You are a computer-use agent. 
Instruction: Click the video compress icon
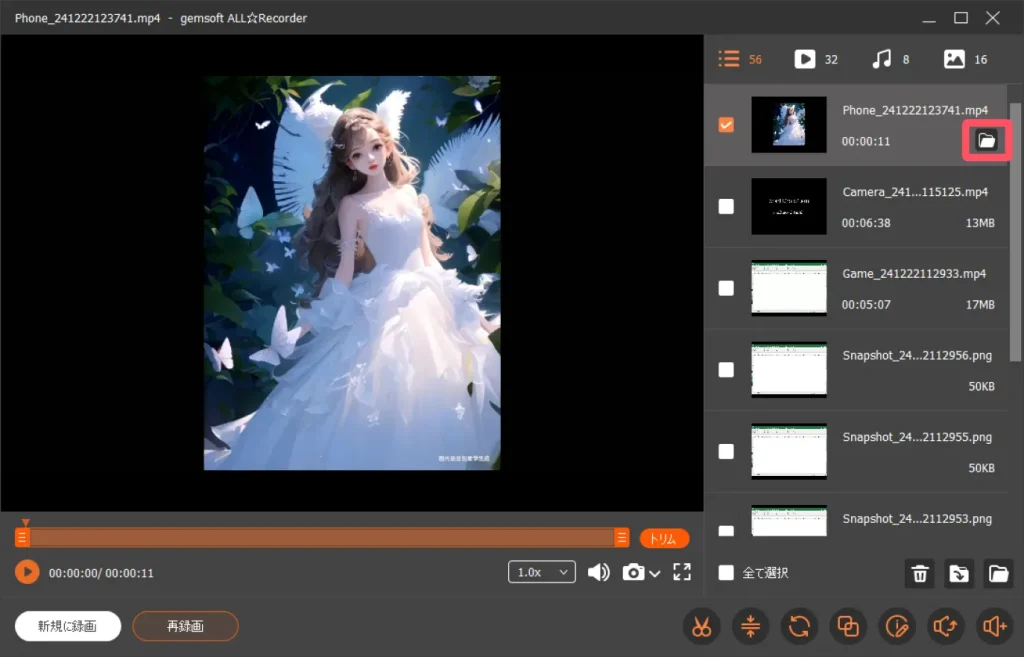coord(750,627)
